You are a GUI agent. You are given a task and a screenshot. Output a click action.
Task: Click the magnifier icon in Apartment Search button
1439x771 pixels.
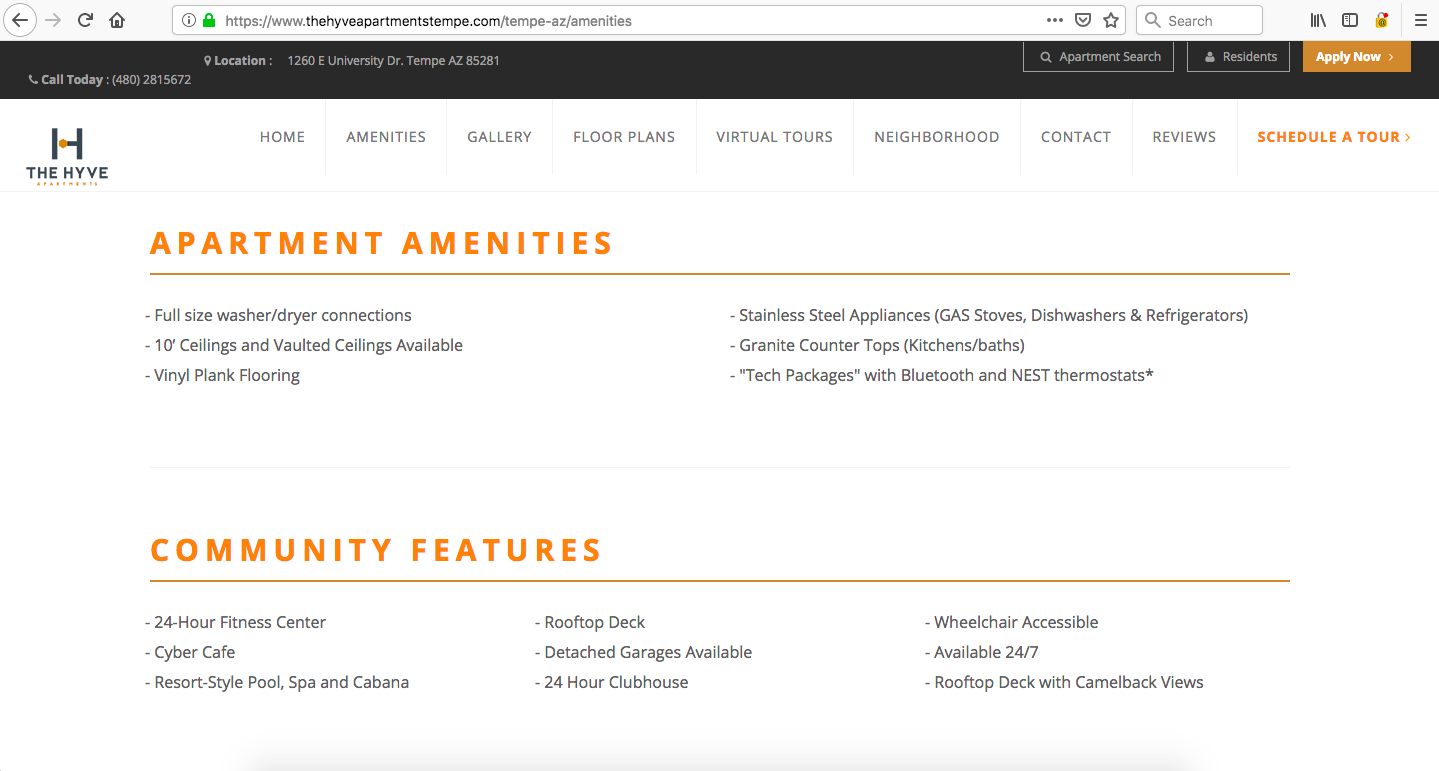tap(1046, 57)
